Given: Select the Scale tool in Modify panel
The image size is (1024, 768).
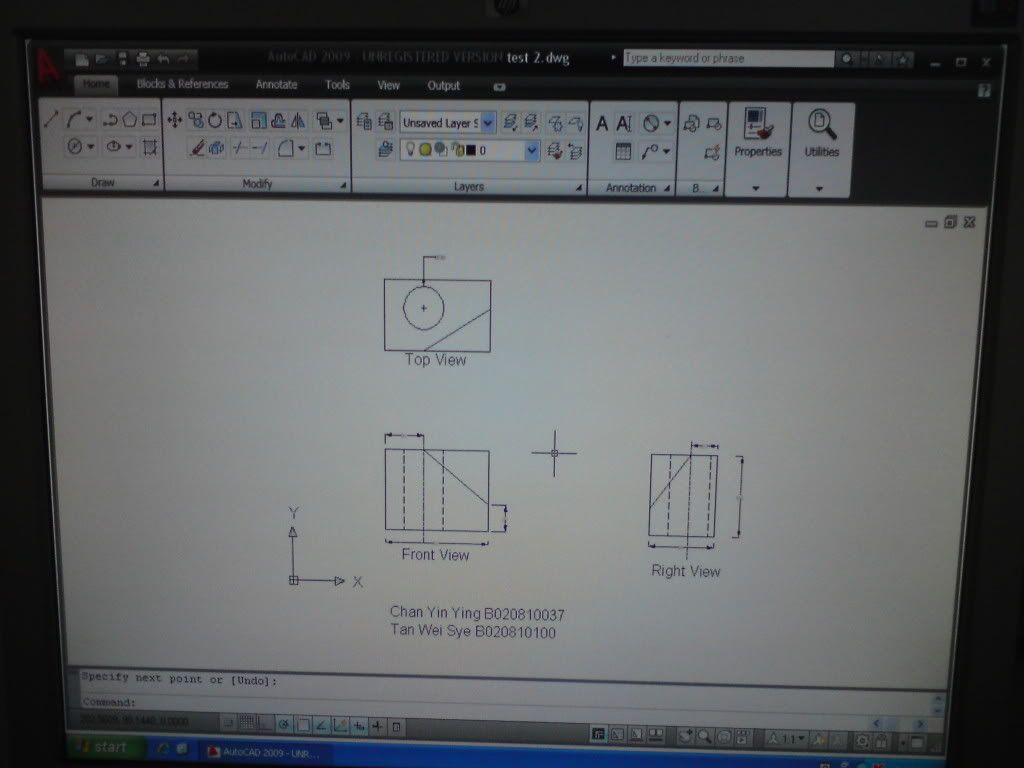Looking at the screenshot, I should (x=259, y=120).
